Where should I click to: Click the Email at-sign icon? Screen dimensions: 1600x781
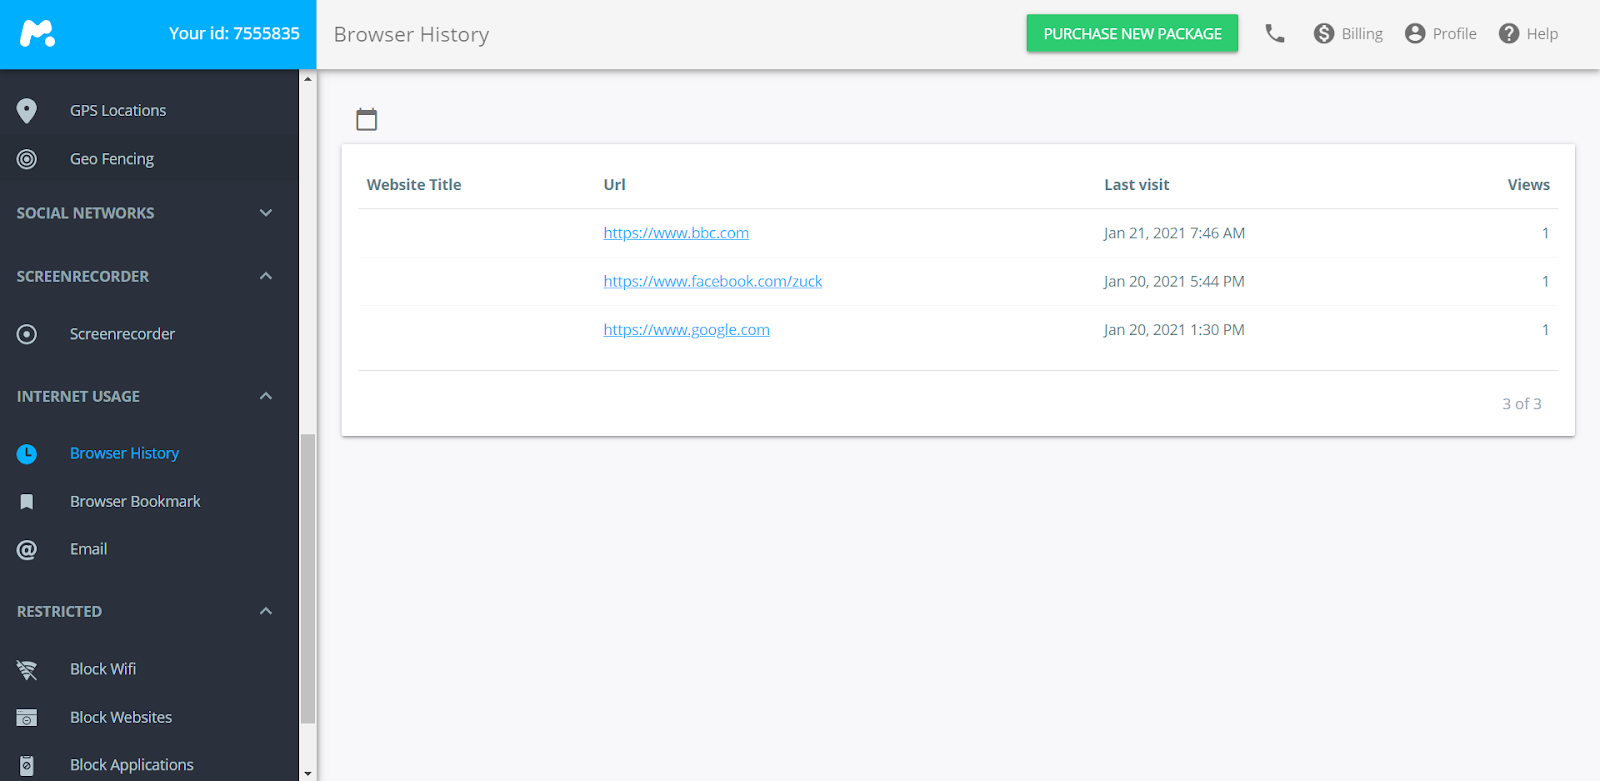(x=27, y=549)
